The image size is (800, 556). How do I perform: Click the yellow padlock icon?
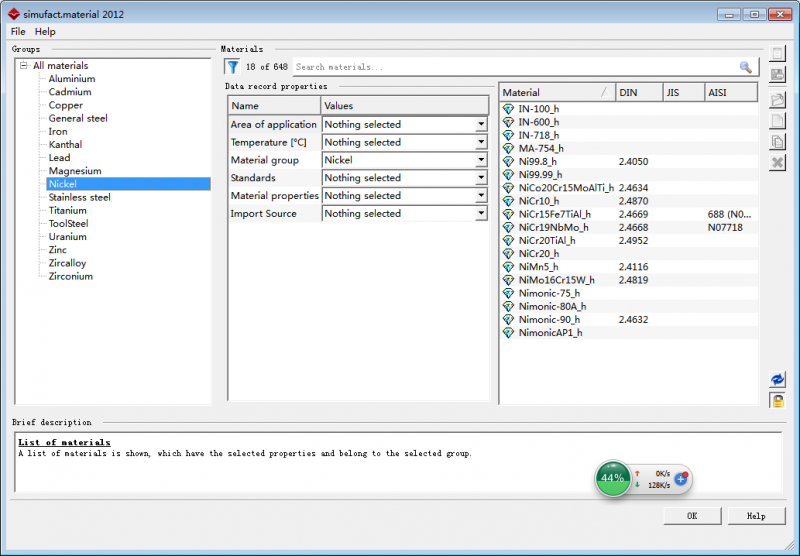point(777,400)
